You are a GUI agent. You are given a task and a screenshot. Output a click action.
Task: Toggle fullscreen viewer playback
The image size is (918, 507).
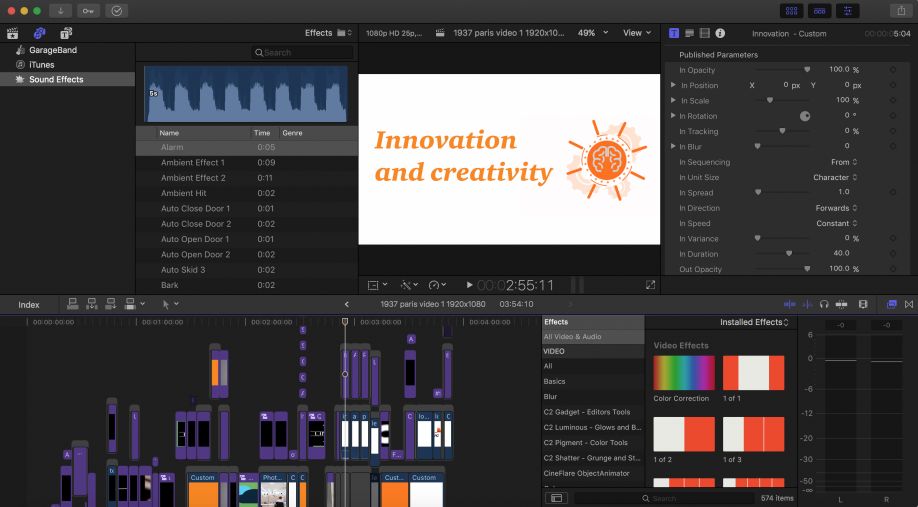[x=650, y=285]
